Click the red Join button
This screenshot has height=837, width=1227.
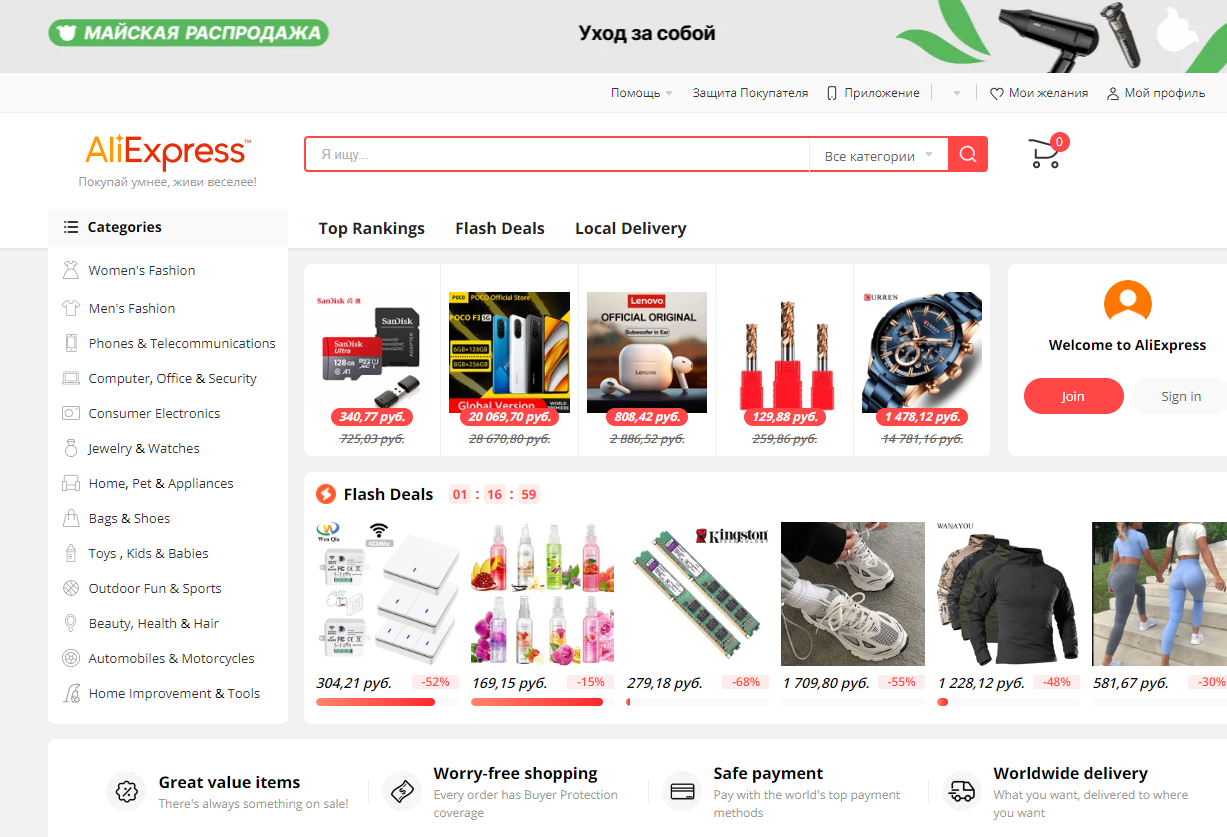coord(1073,396)
